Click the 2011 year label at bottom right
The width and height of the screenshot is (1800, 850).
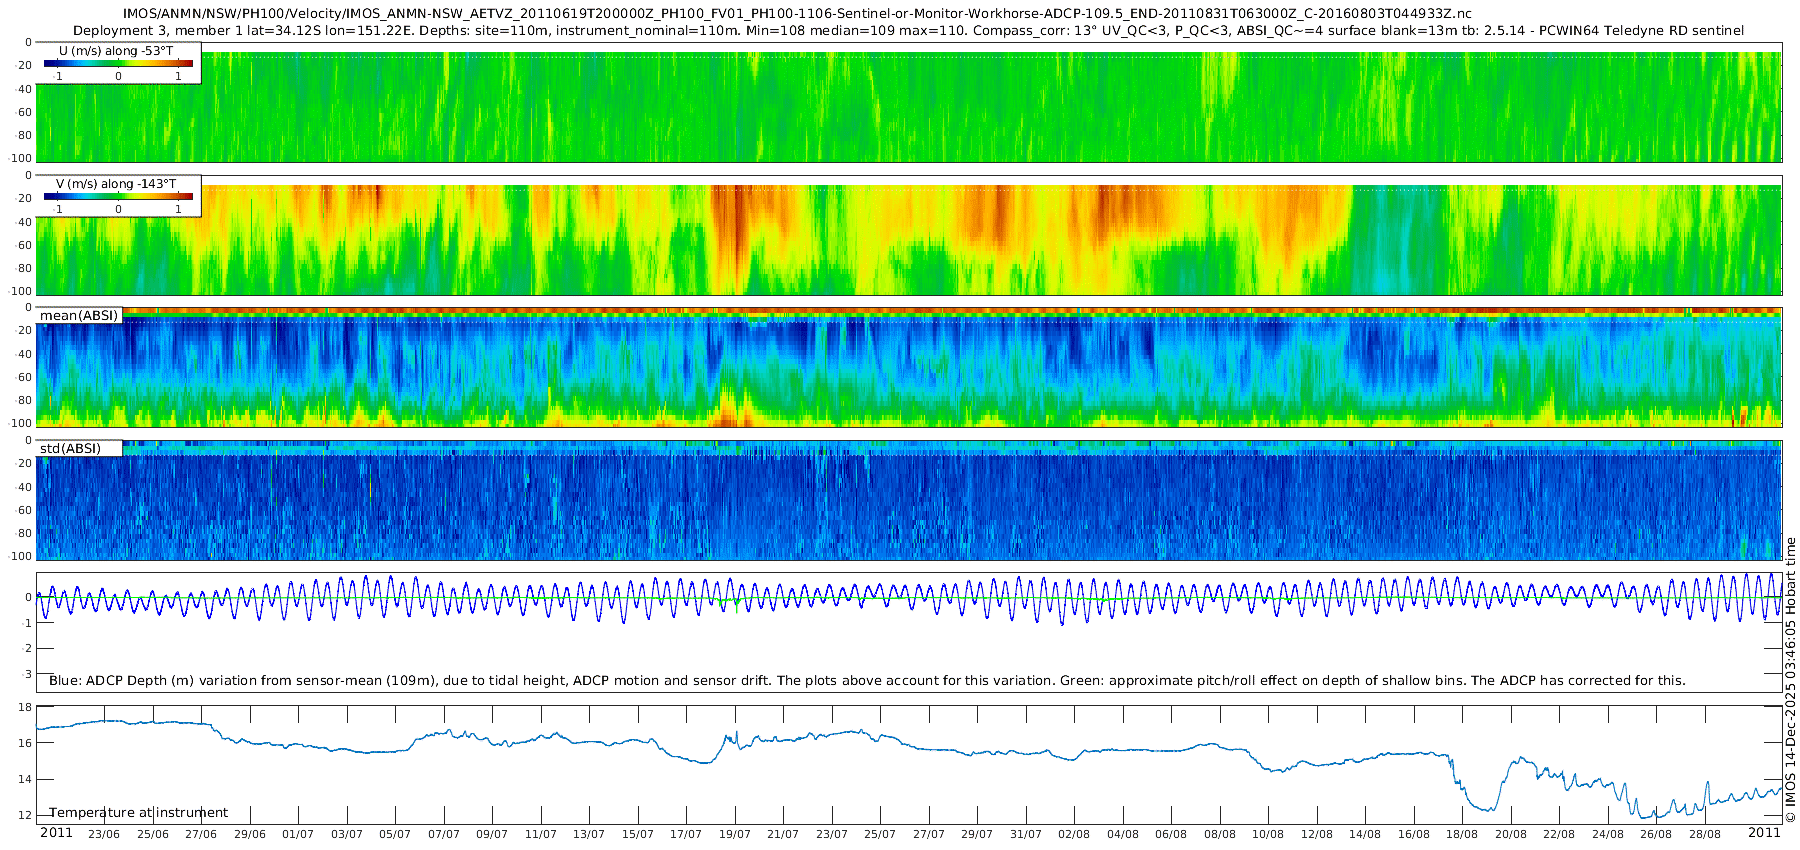coord(1764,833)
